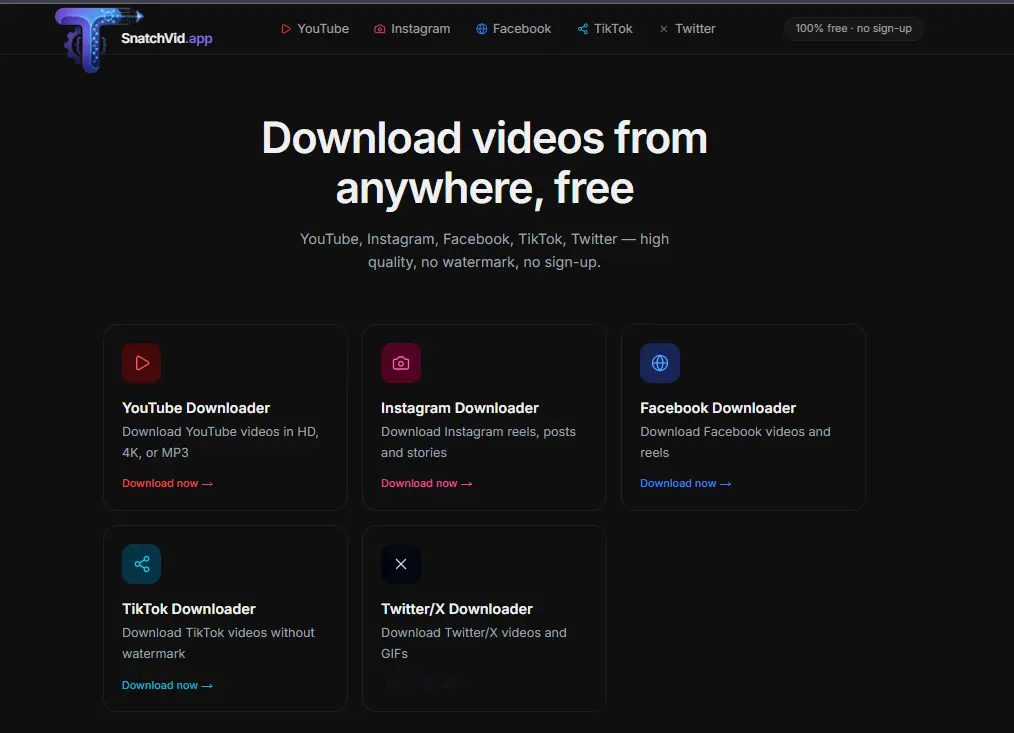This screenshot has width=1014, height=733.
Task: Click the X icon on Twitter/X Downloader card
Action: [x=401, y=564]
